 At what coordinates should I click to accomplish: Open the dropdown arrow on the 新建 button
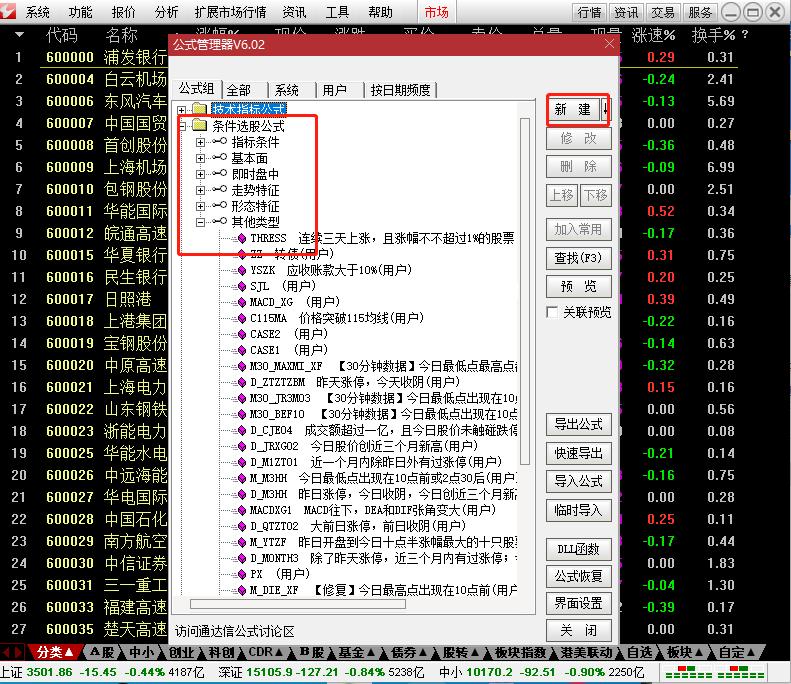point(605,109)
